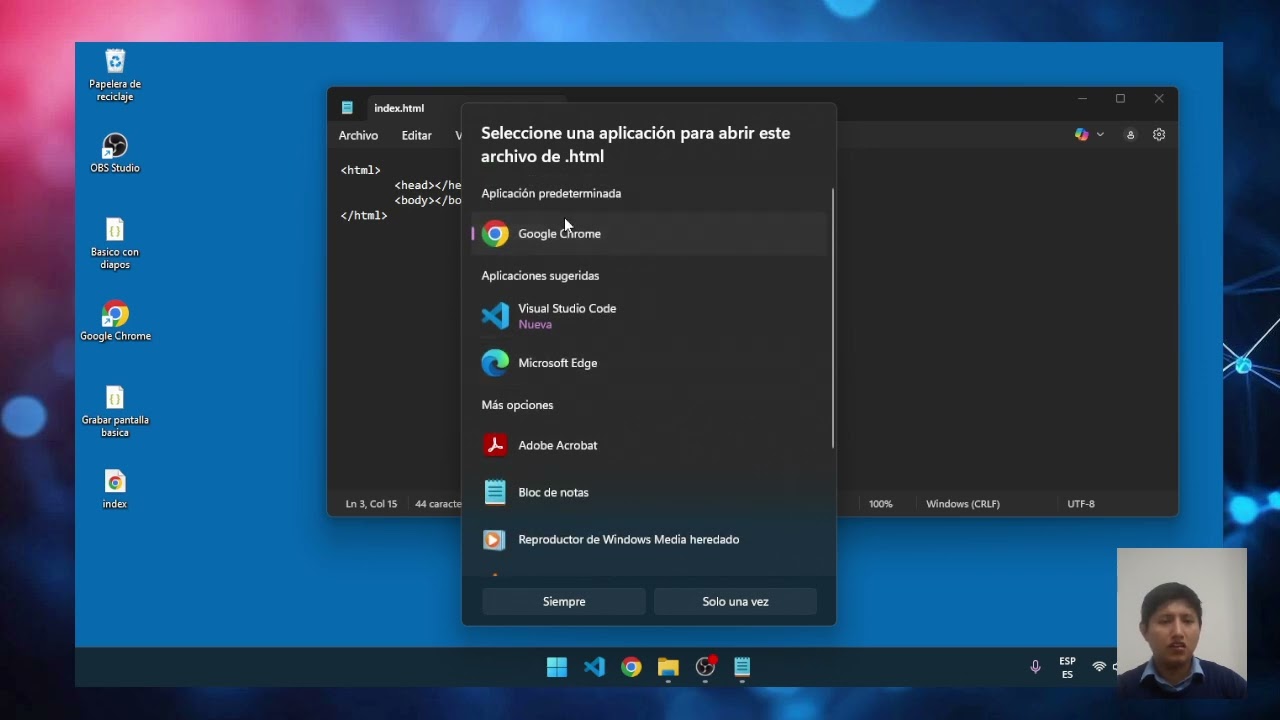
Task: Open the Editar menu in Notepad
Action: 417,135
